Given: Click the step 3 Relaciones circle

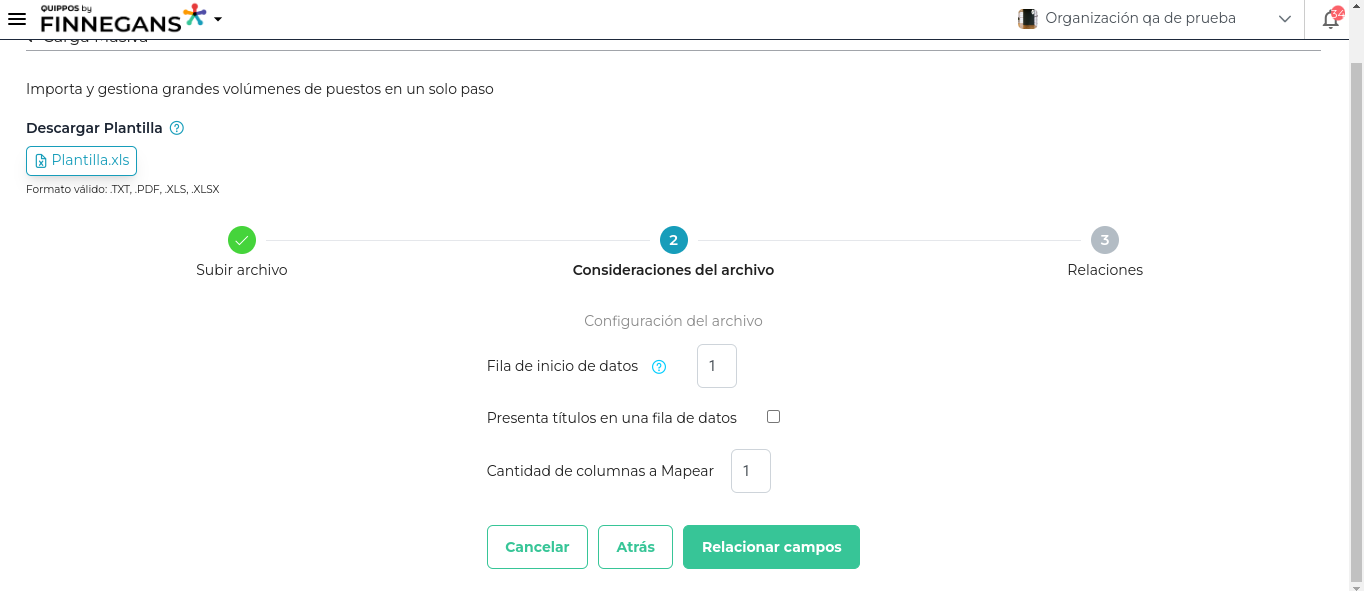Looking at the screenshot, I should (1105, 240).
